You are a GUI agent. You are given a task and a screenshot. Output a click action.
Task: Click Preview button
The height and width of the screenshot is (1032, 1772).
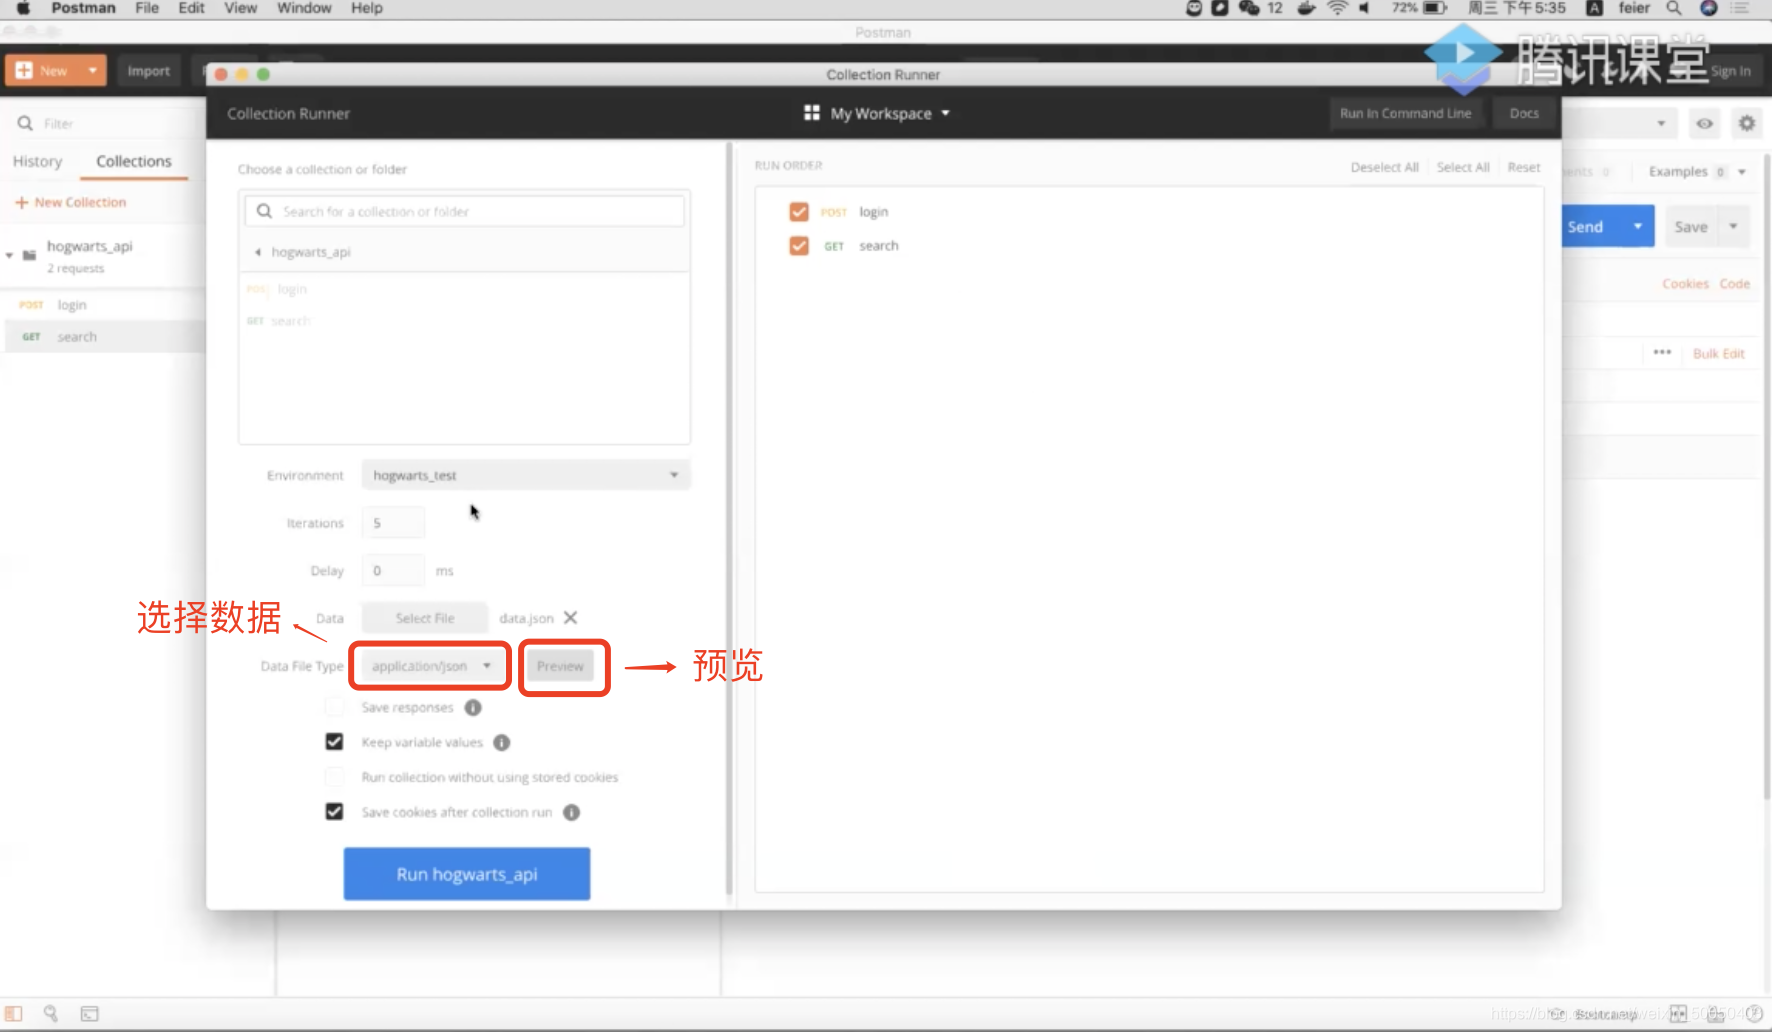click(x=560, y=666)
